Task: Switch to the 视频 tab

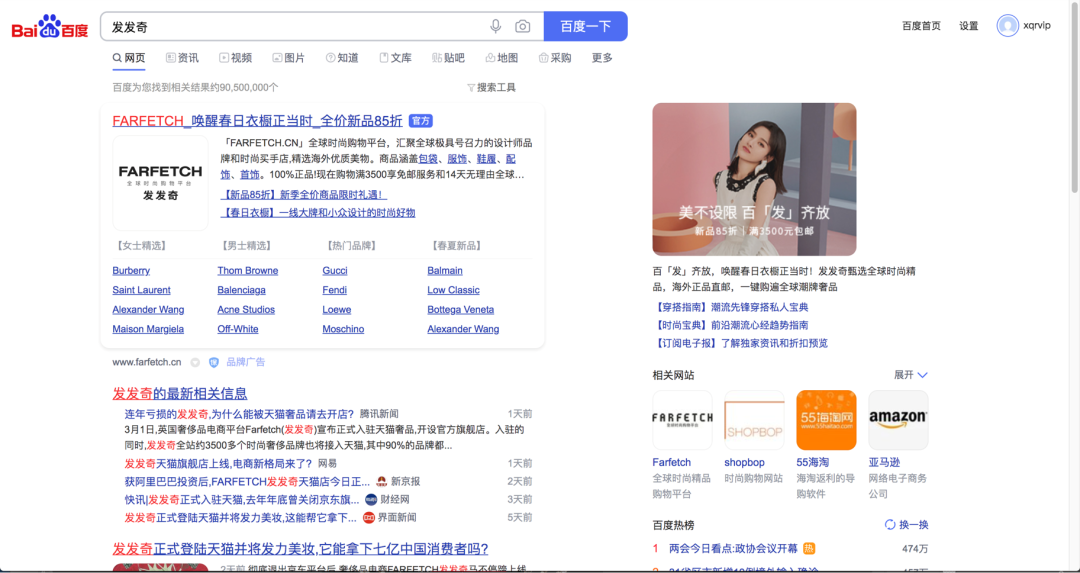Action: tap(235, 58)
